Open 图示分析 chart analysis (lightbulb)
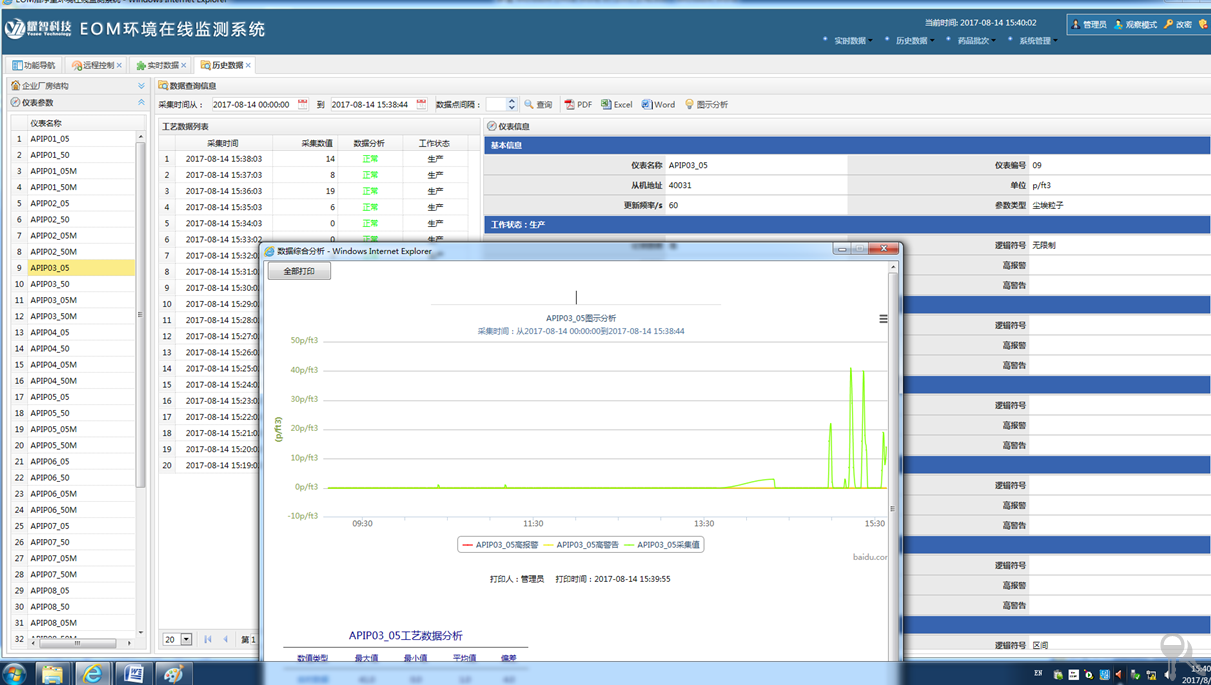Viewport: 1211px width, 685px height. 689,104
